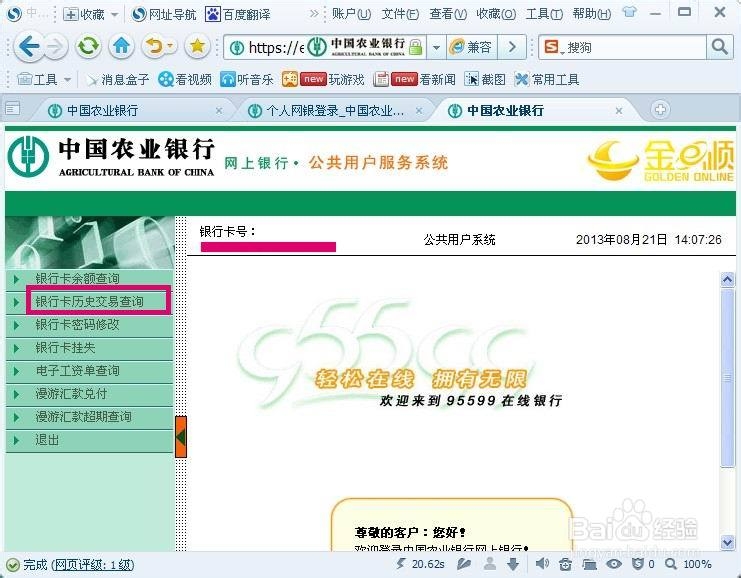Click the Agricultural Bank of China logo
741x578 pixels.
click(x=112, y=157)
